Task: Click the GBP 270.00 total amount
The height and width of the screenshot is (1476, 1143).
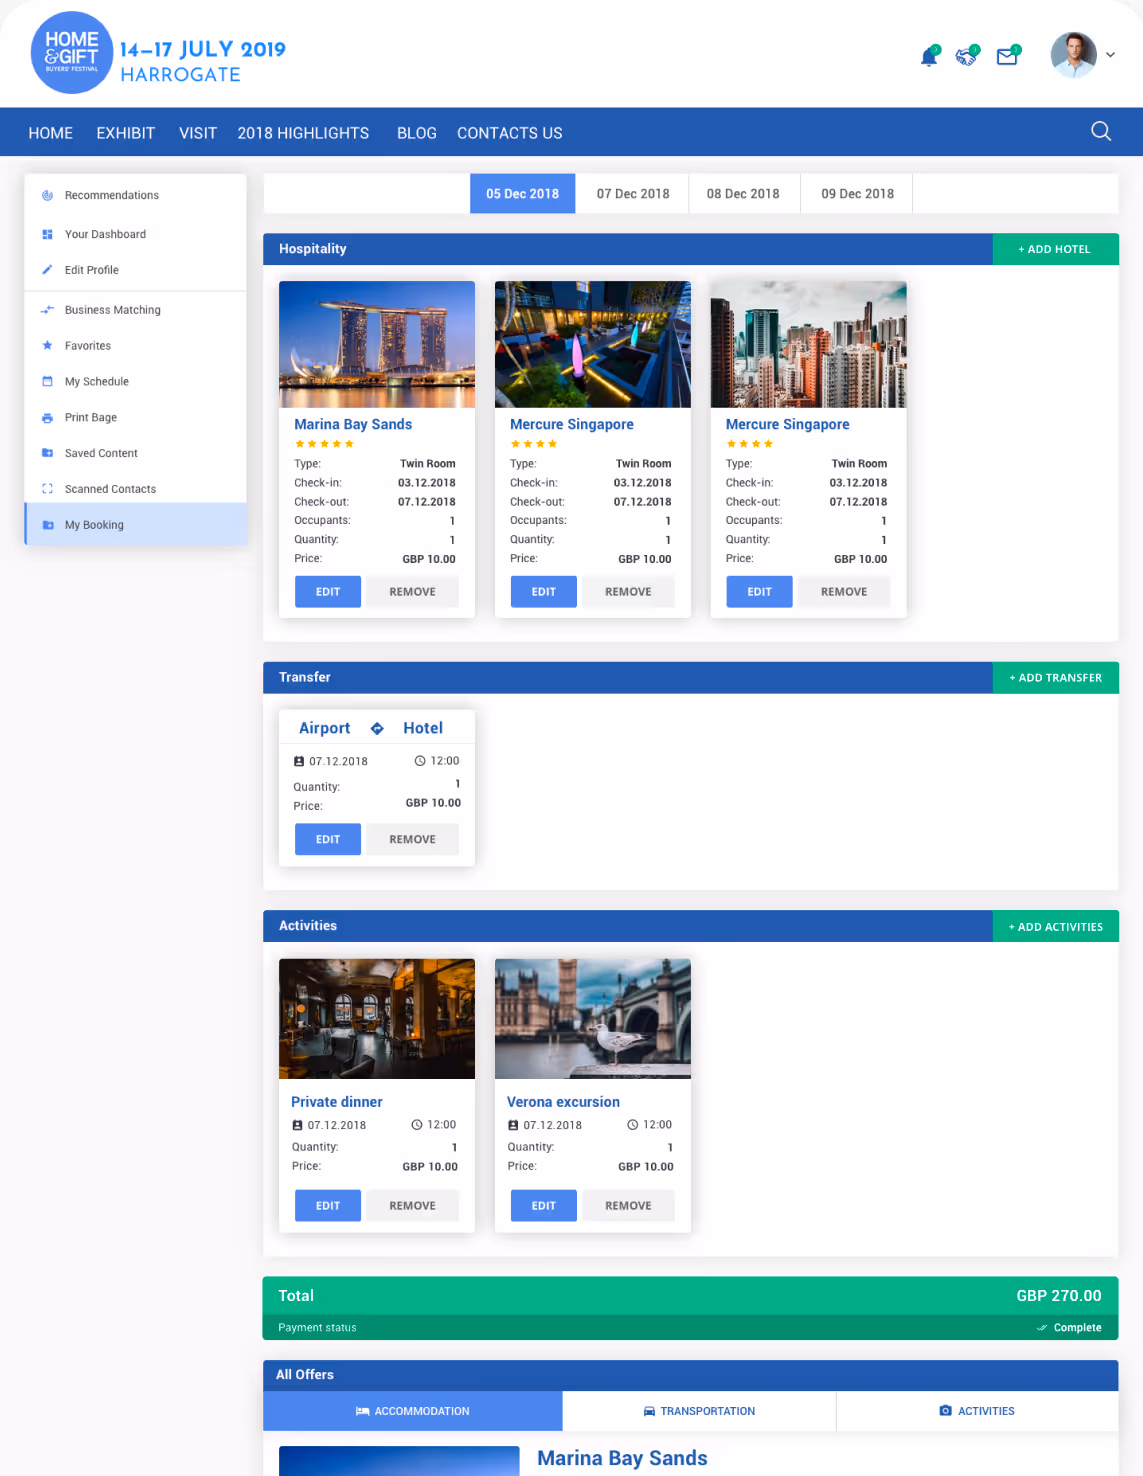Action: pos(1059,1296)
